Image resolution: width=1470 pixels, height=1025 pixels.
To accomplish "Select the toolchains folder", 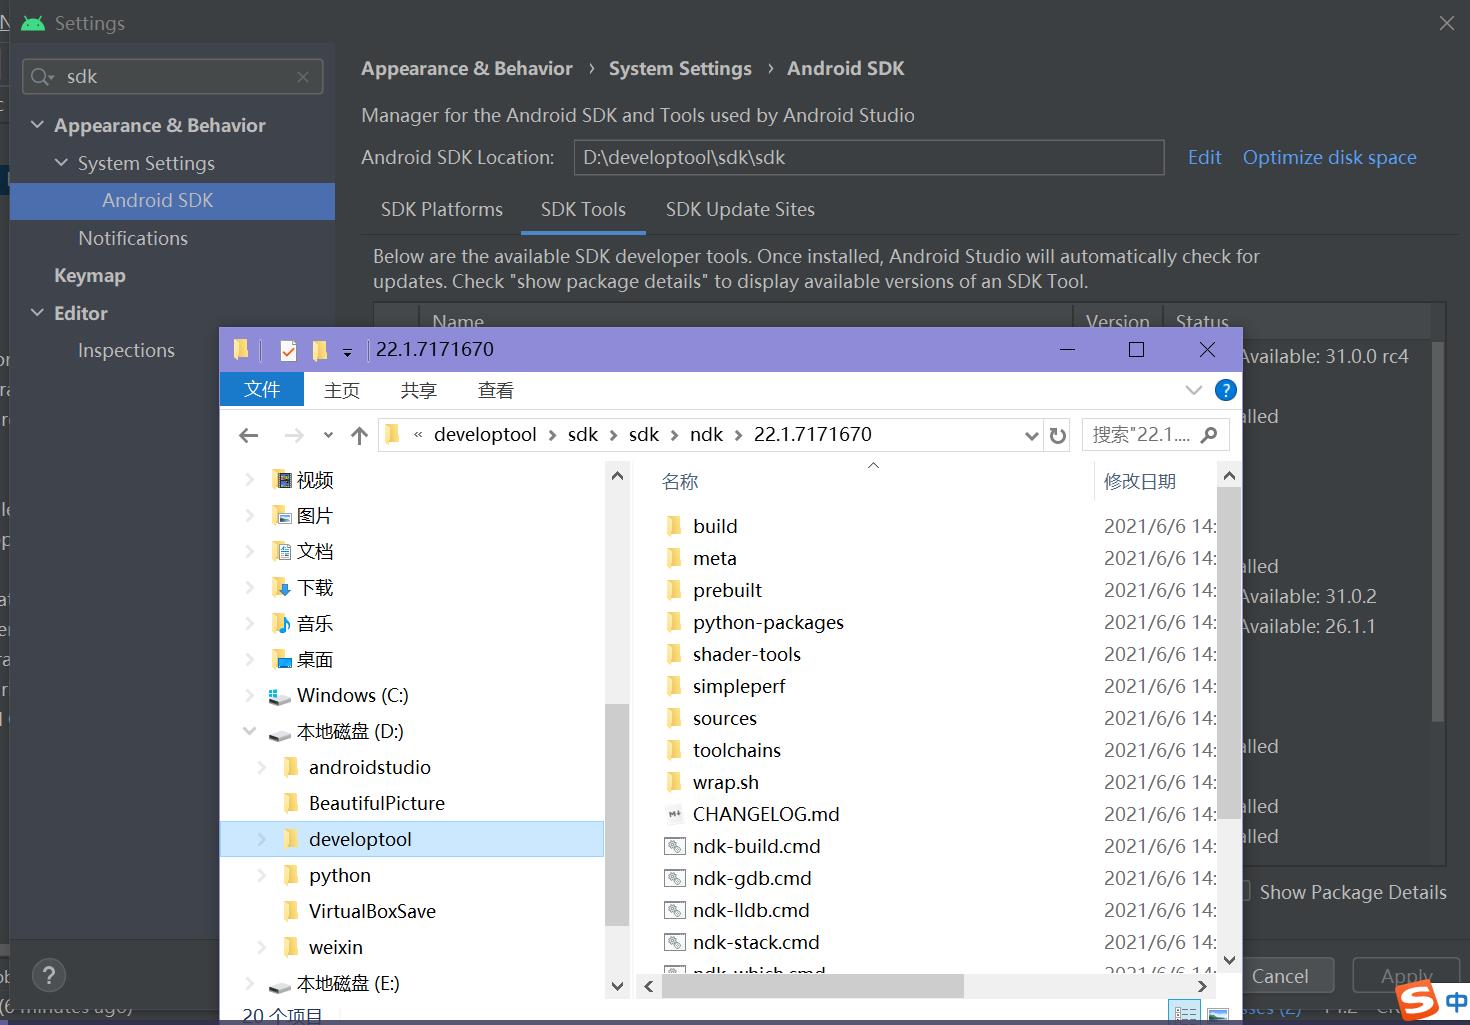I will pos(736,750).
